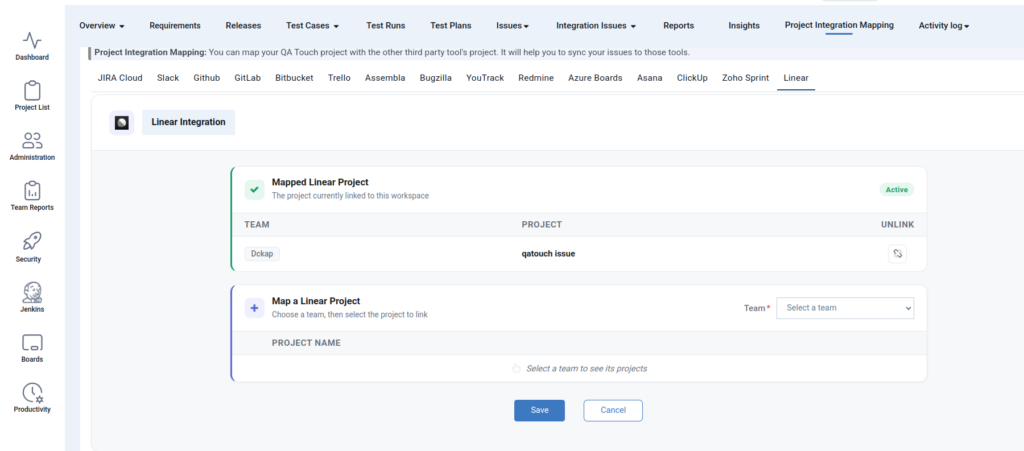Switch to the Bitbucket tab
This screenshot has width=1024, height=451.
tap(294, 78)
